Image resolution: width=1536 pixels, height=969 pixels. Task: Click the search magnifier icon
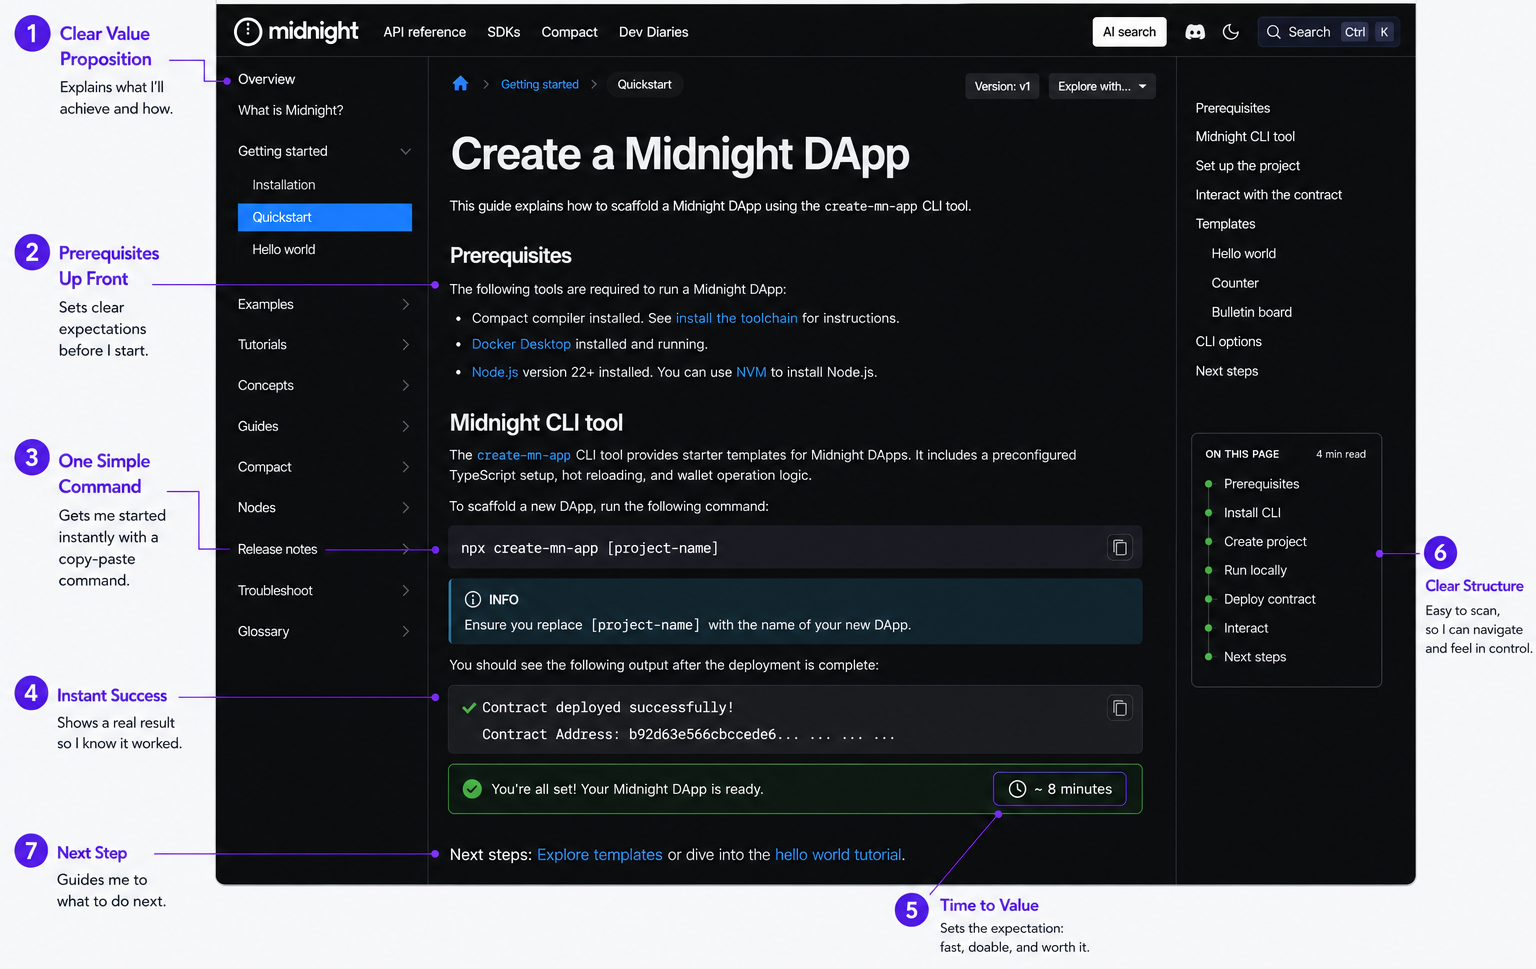point(1273,32)
